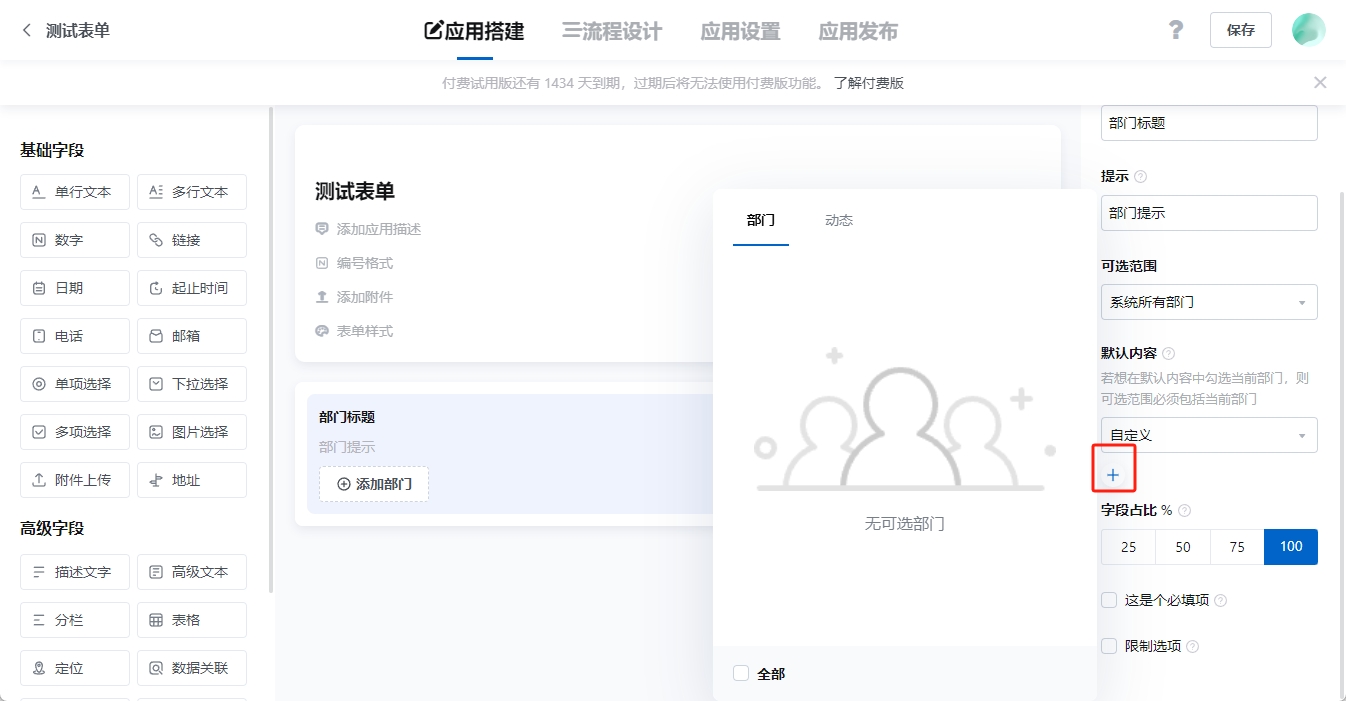The height and width of the screenshot is (701, 1346).
Task: Click the 单项选择 field icon
Action: 74,383
